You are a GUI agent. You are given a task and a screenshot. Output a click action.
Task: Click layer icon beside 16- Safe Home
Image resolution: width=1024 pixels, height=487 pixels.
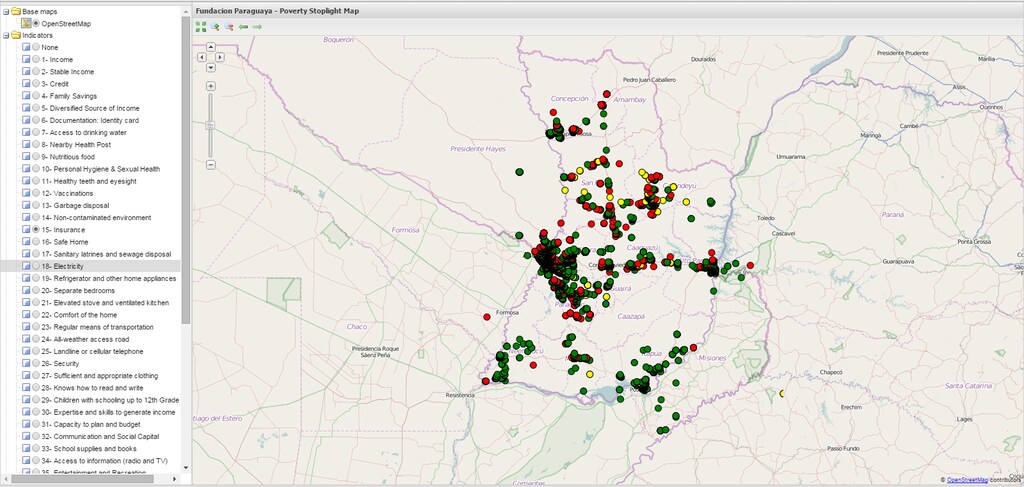coord(26,242)
